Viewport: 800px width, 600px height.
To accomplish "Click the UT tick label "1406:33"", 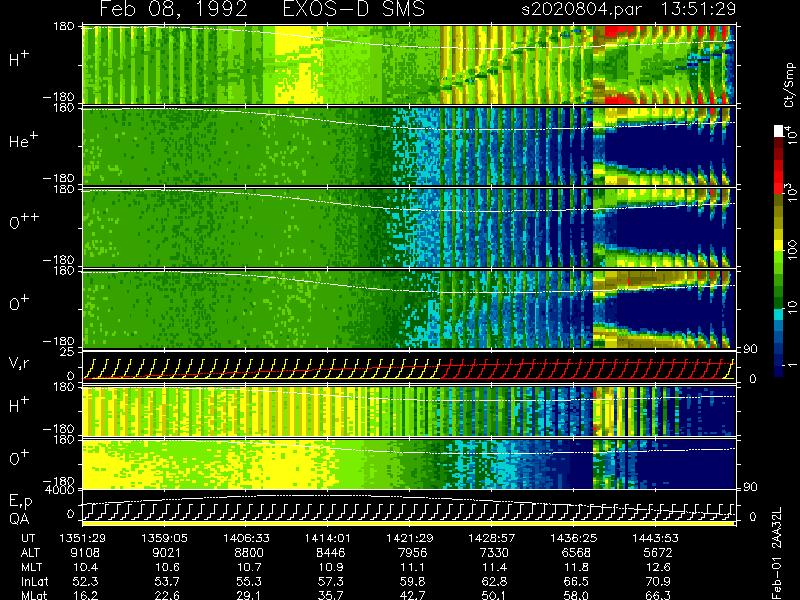I will (x=246, y=538).
